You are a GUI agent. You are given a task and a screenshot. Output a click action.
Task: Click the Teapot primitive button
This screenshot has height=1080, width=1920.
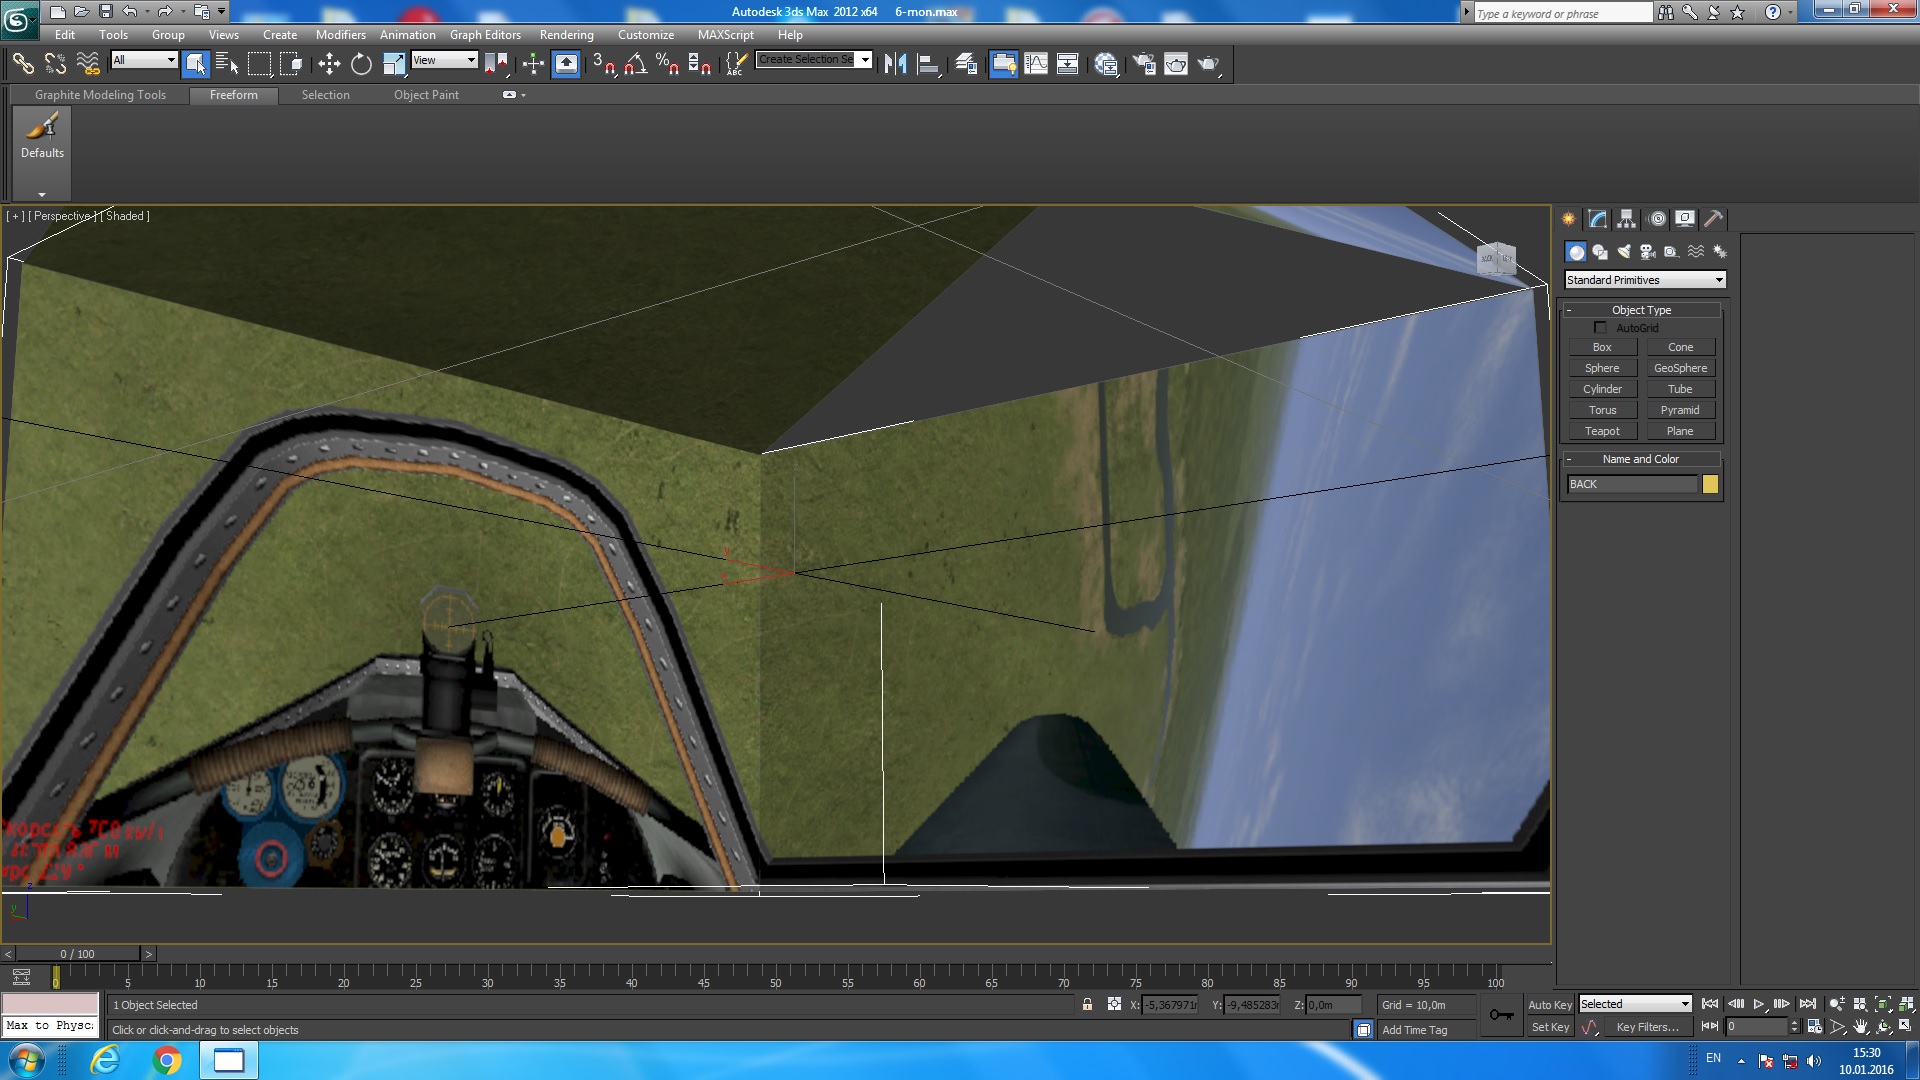coord(1602,431)
